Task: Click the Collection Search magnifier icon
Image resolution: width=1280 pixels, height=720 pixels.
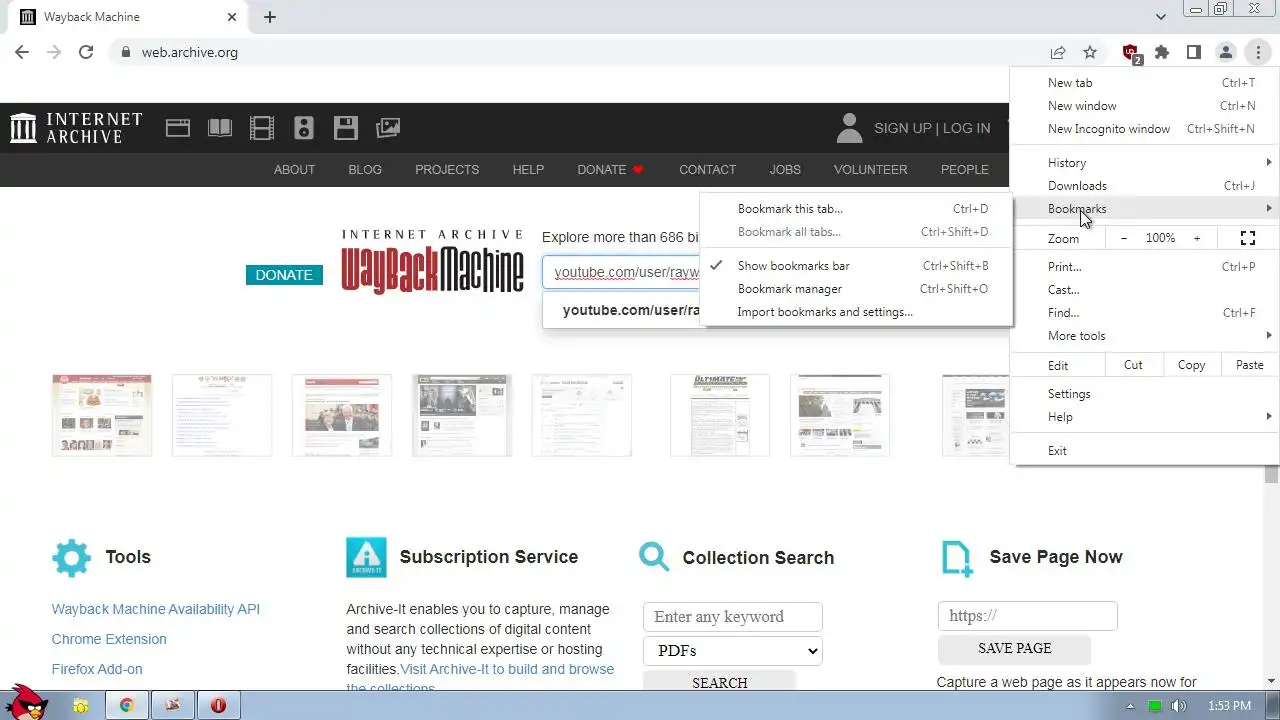Action: point(654,557)
